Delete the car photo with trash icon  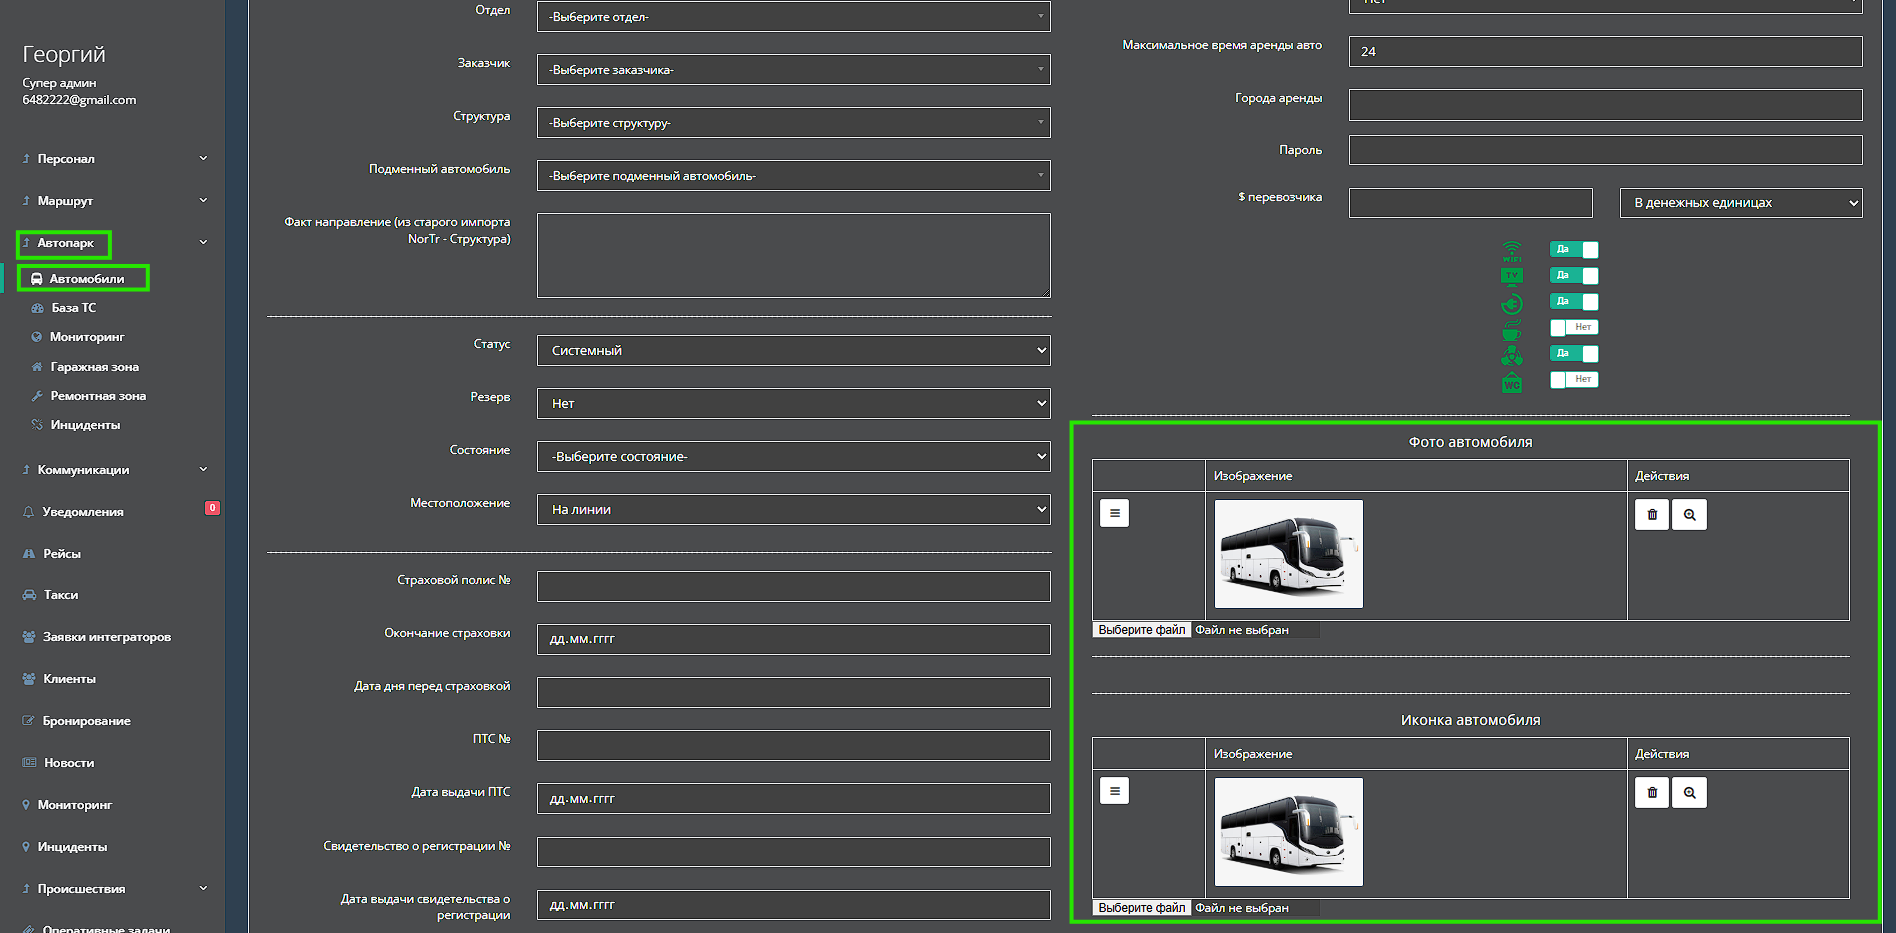click(1651, 515)
